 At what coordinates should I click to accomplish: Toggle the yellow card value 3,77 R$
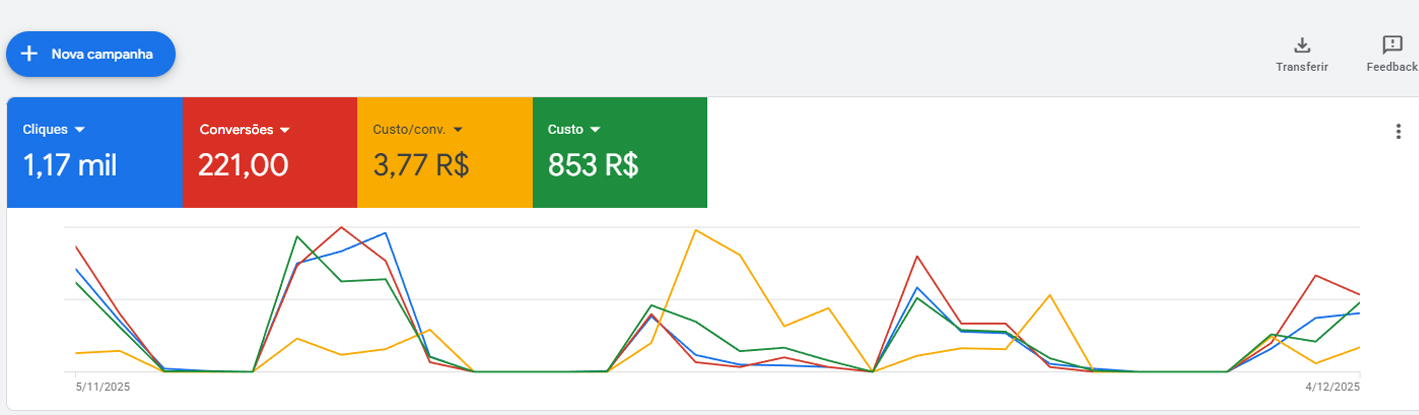coord(420,165)
